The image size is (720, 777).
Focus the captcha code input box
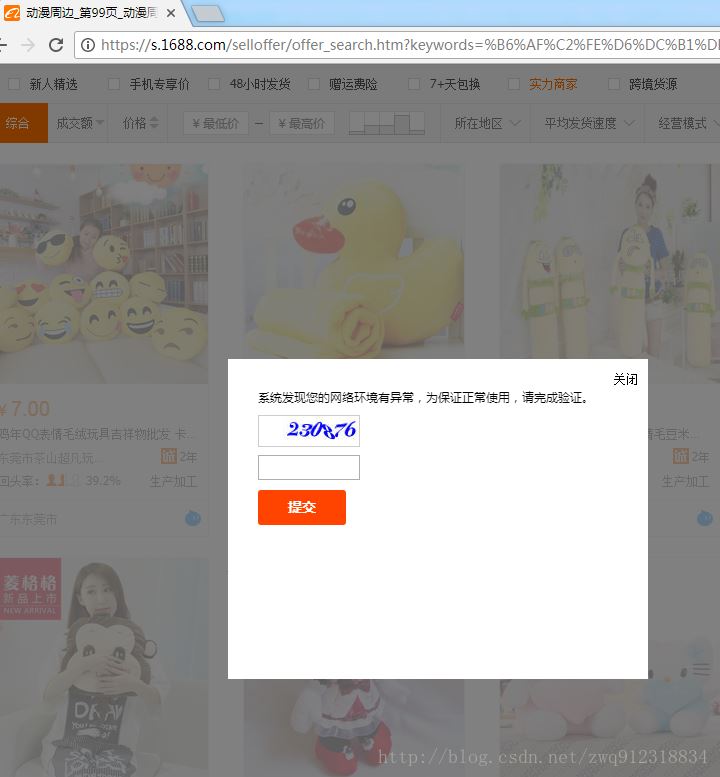309,467
